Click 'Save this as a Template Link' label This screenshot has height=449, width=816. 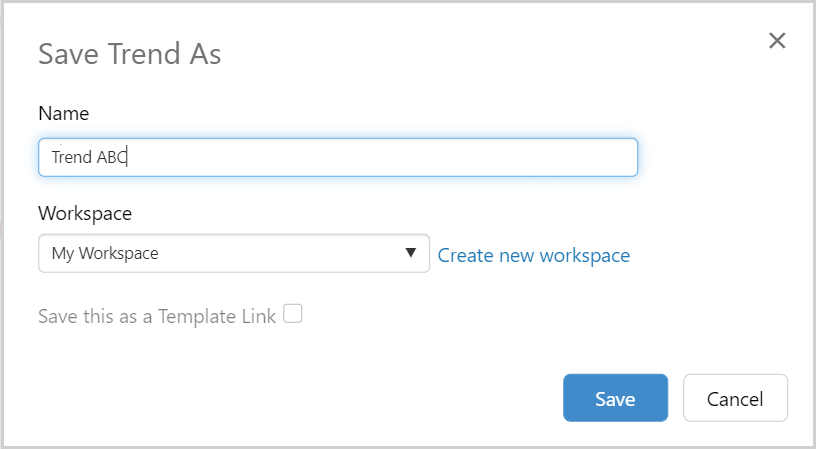(x=157, y=316)
